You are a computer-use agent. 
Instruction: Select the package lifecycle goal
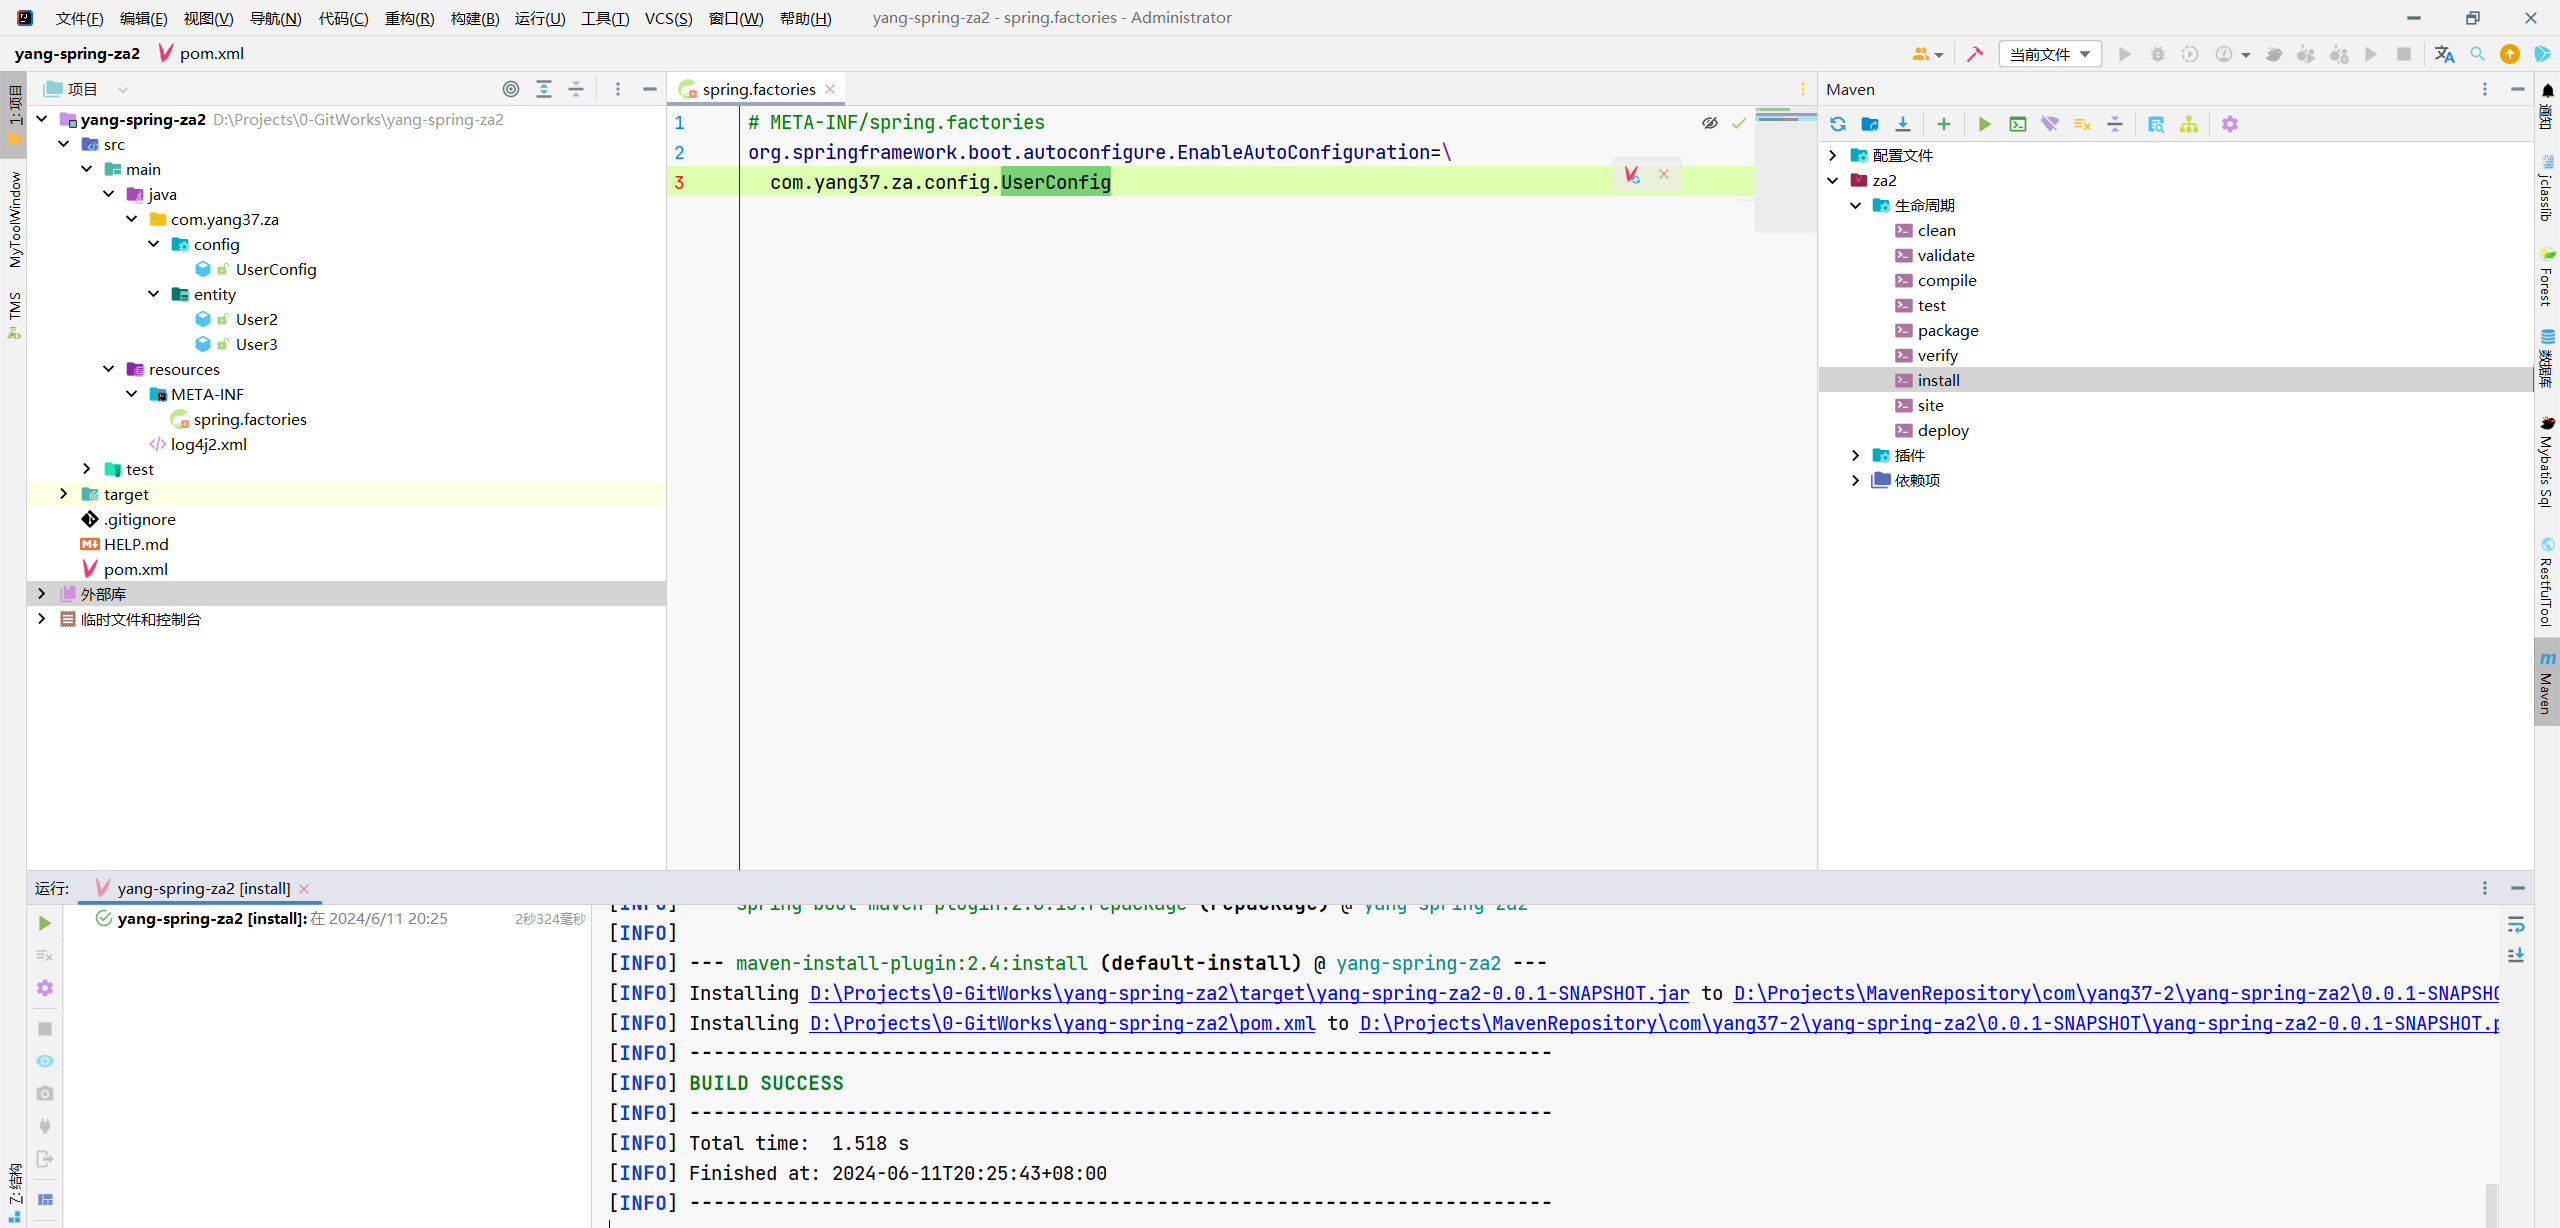click(1947, 330)
